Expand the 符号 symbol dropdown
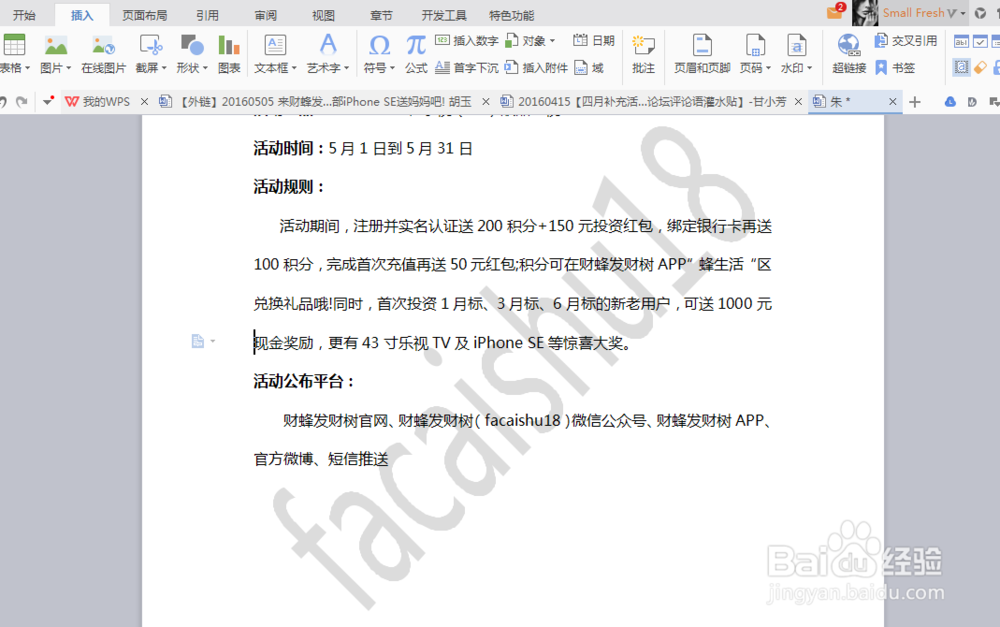 coord(392,68)
